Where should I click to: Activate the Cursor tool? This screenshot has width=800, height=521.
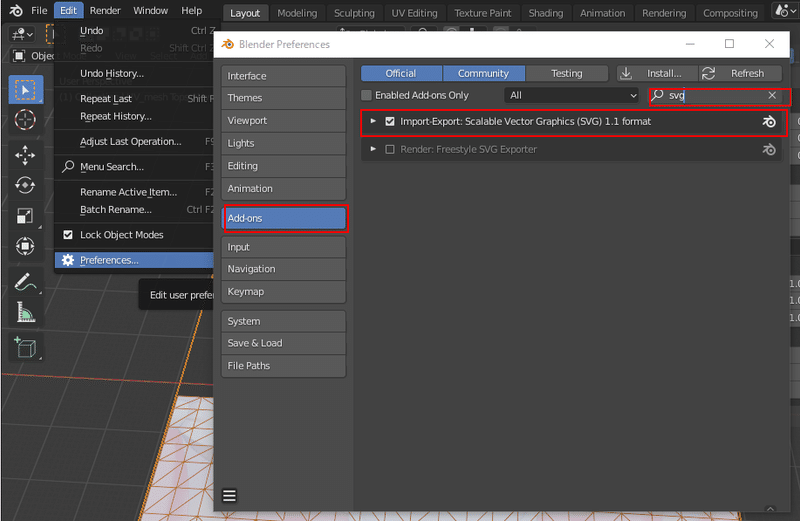tap(25, 120)
